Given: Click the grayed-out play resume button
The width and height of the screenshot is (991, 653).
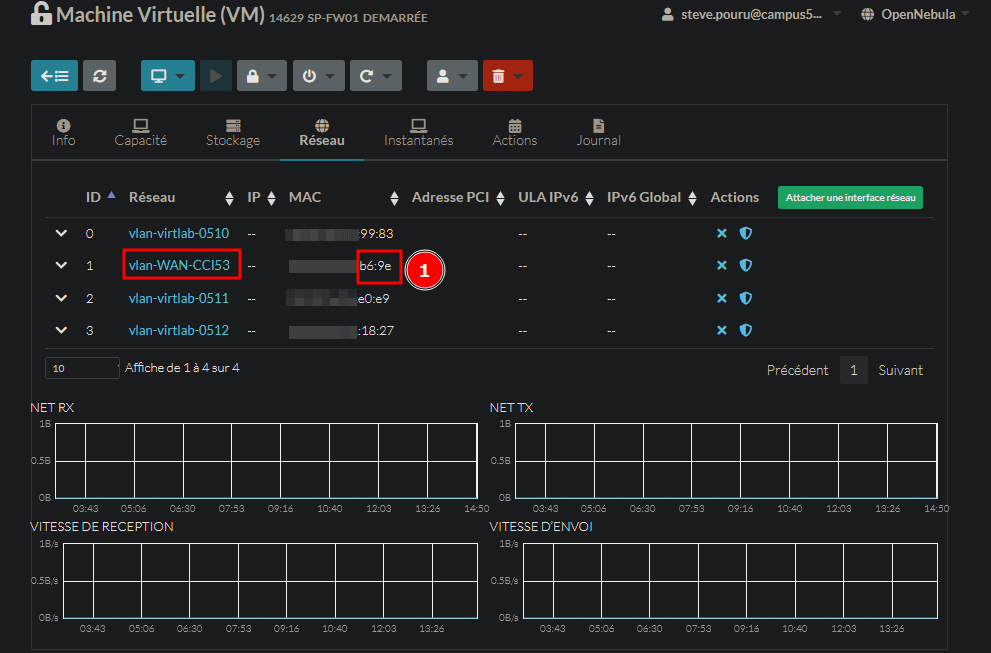Looking at the screenshot, I should (215, 76).
